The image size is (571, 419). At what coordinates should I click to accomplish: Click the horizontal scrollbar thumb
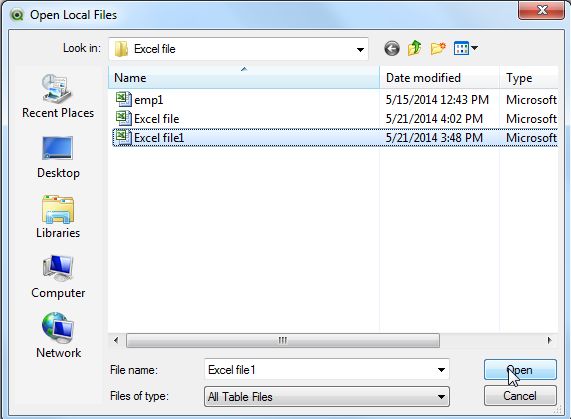(283, 340)
